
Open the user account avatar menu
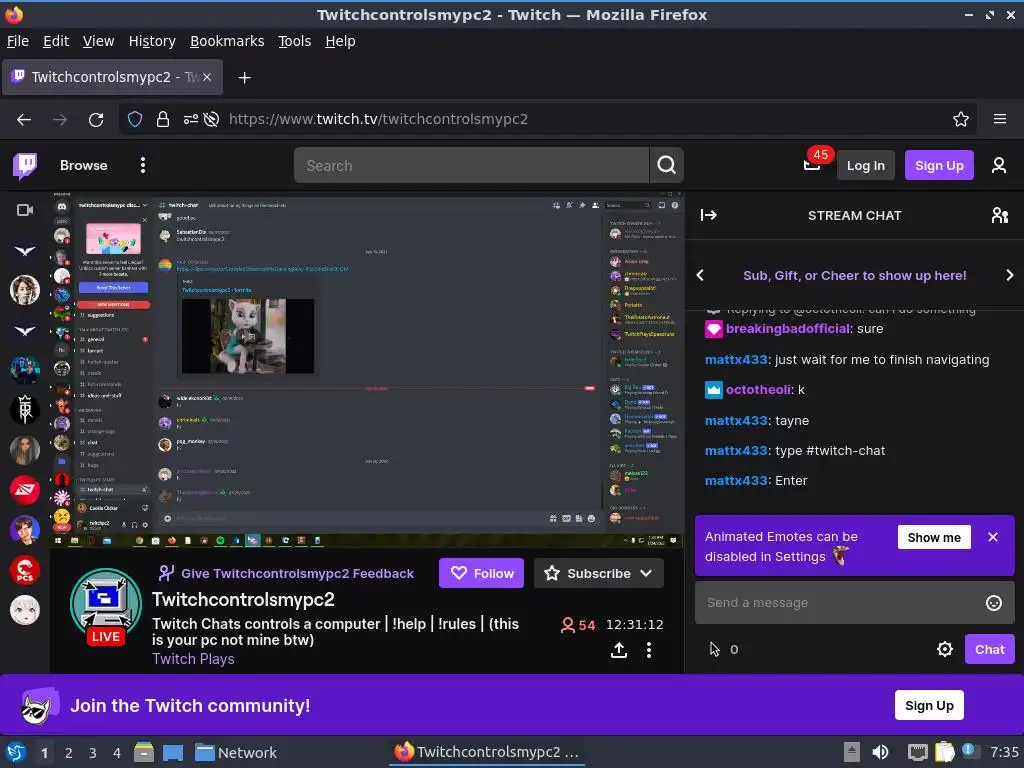[999, 165]
